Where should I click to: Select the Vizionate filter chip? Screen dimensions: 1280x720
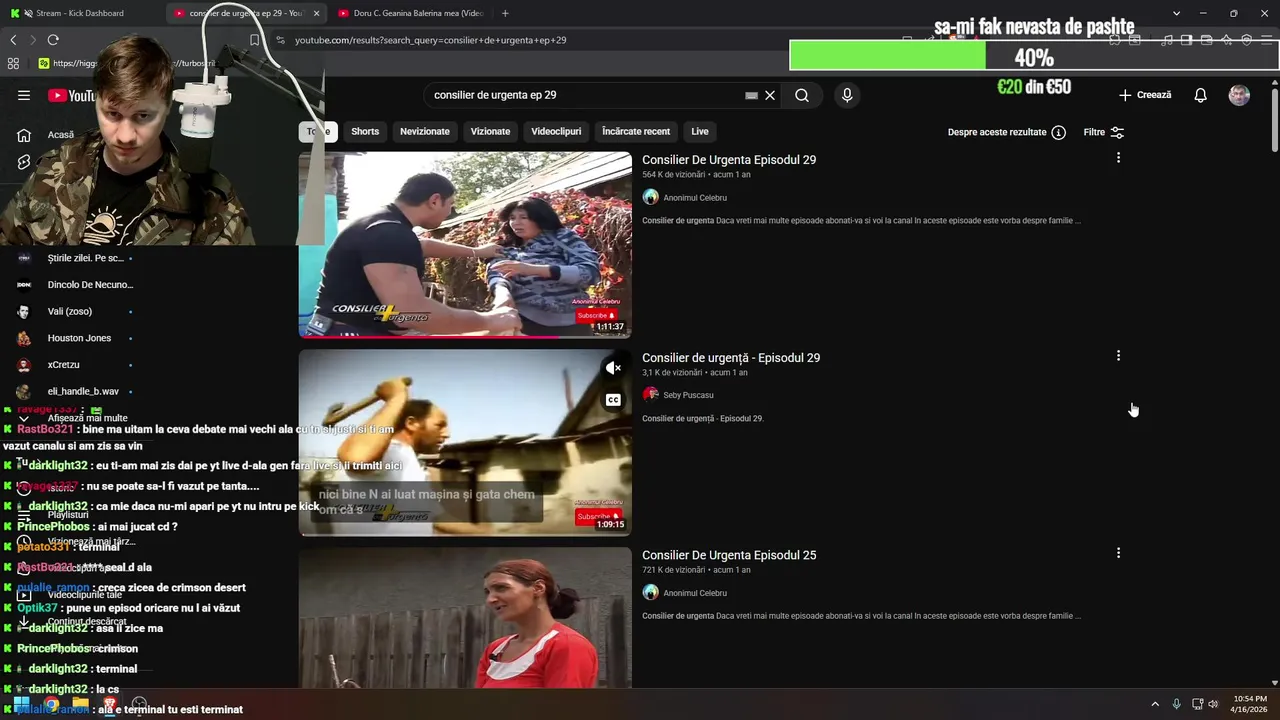click(x=490, y=131)
